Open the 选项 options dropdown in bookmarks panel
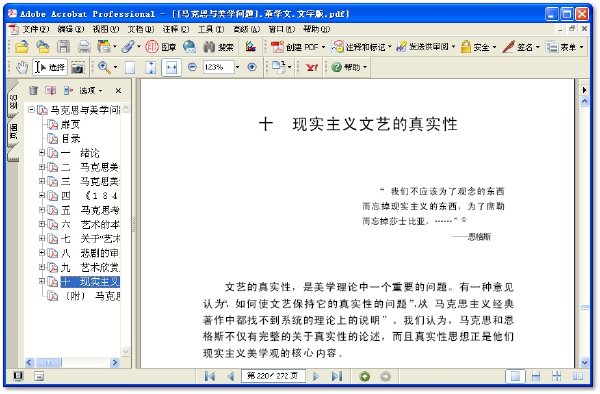The image size is (600, 394). (x=91, y=91)
